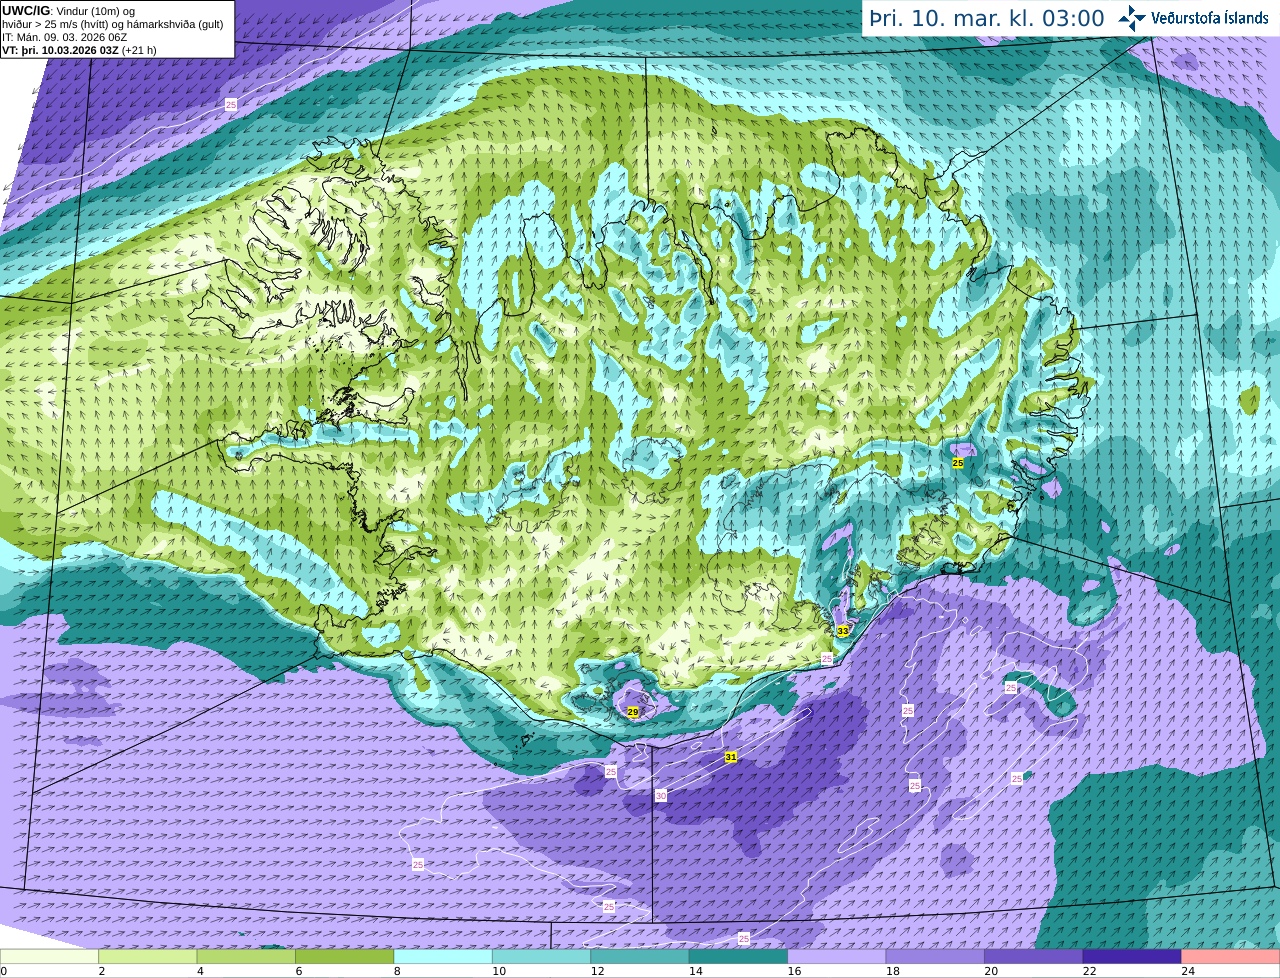Select the 22–24 m/s dark indigo legend swatch
The image size is (1280, 978).
click(x=1132, y=956)
